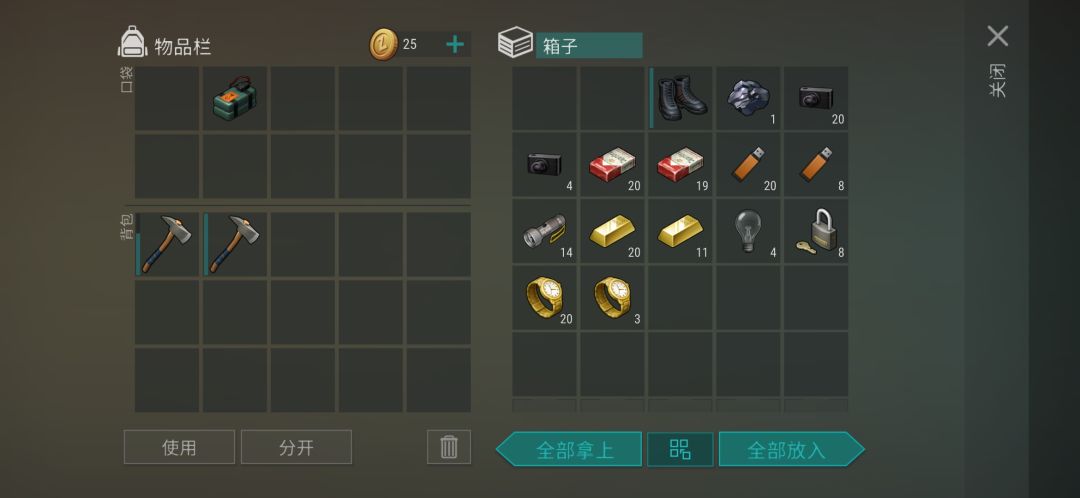This screenshot has width=1080, height=498.
Task: Select the dynamite pack in pocket slot
Action: click(235, 98)
